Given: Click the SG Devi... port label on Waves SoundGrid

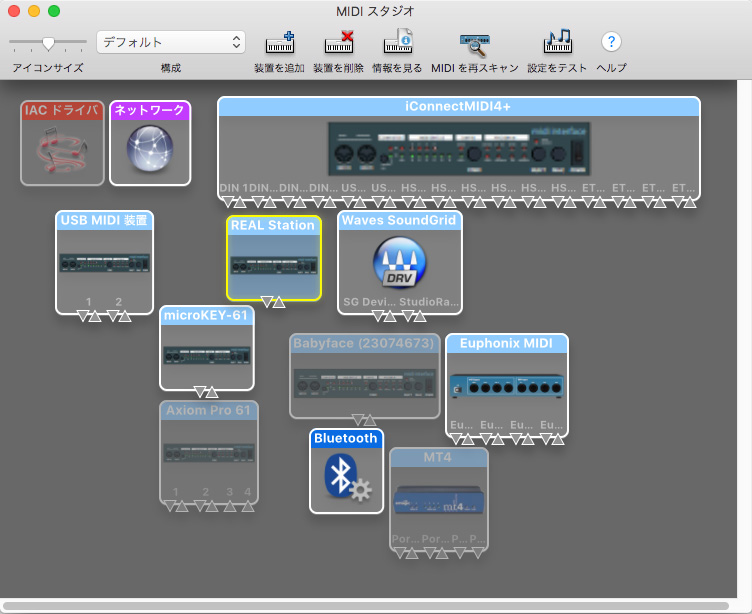Looking at the screenshot, I should point(368,302).
